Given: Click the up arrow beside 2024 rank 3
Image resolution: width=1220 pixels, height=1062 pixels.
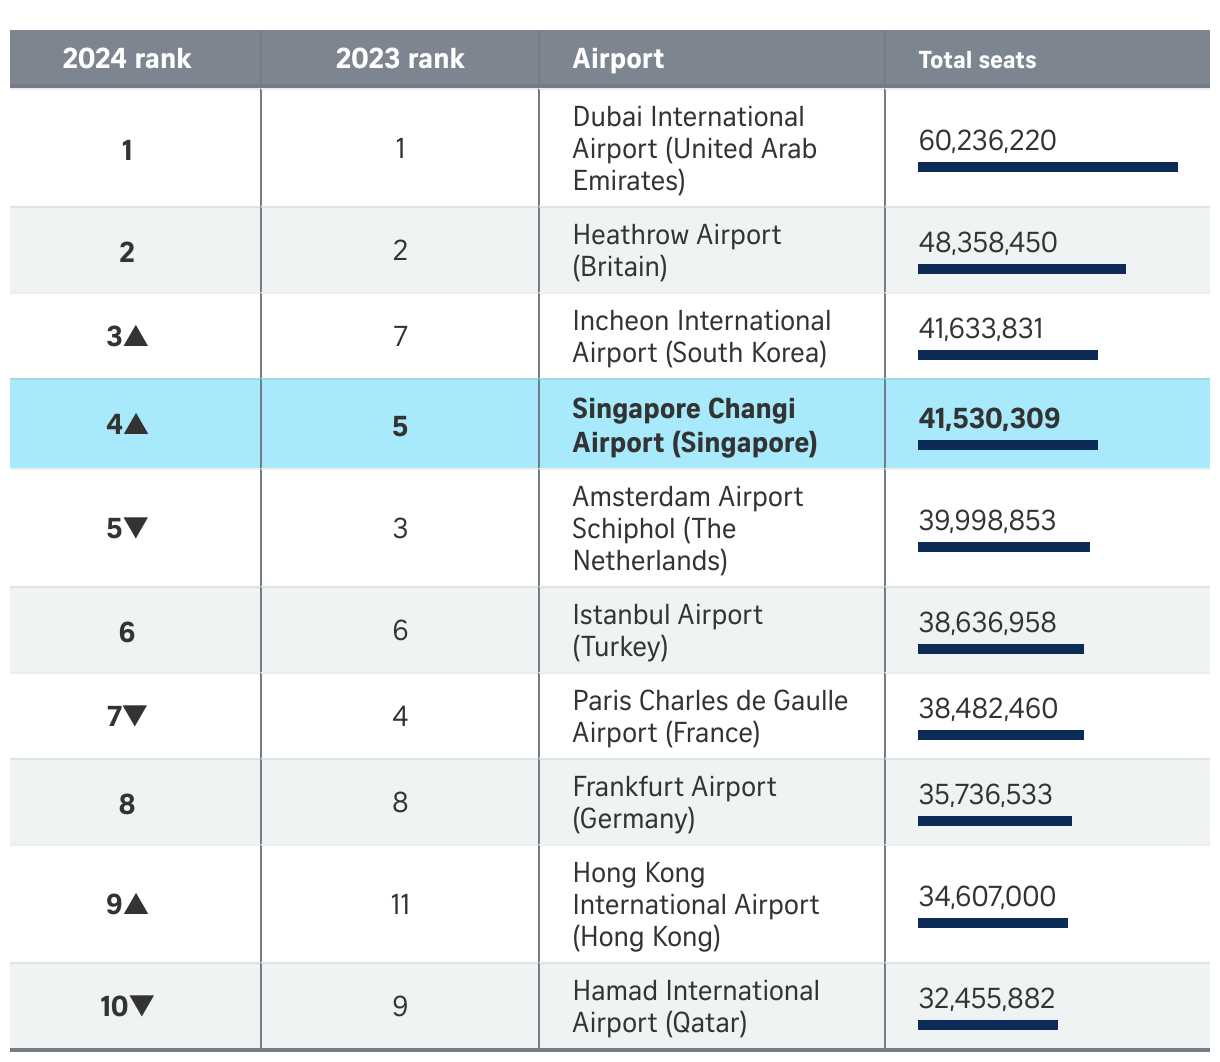Looking at the screenshot, I should [137, 337].
